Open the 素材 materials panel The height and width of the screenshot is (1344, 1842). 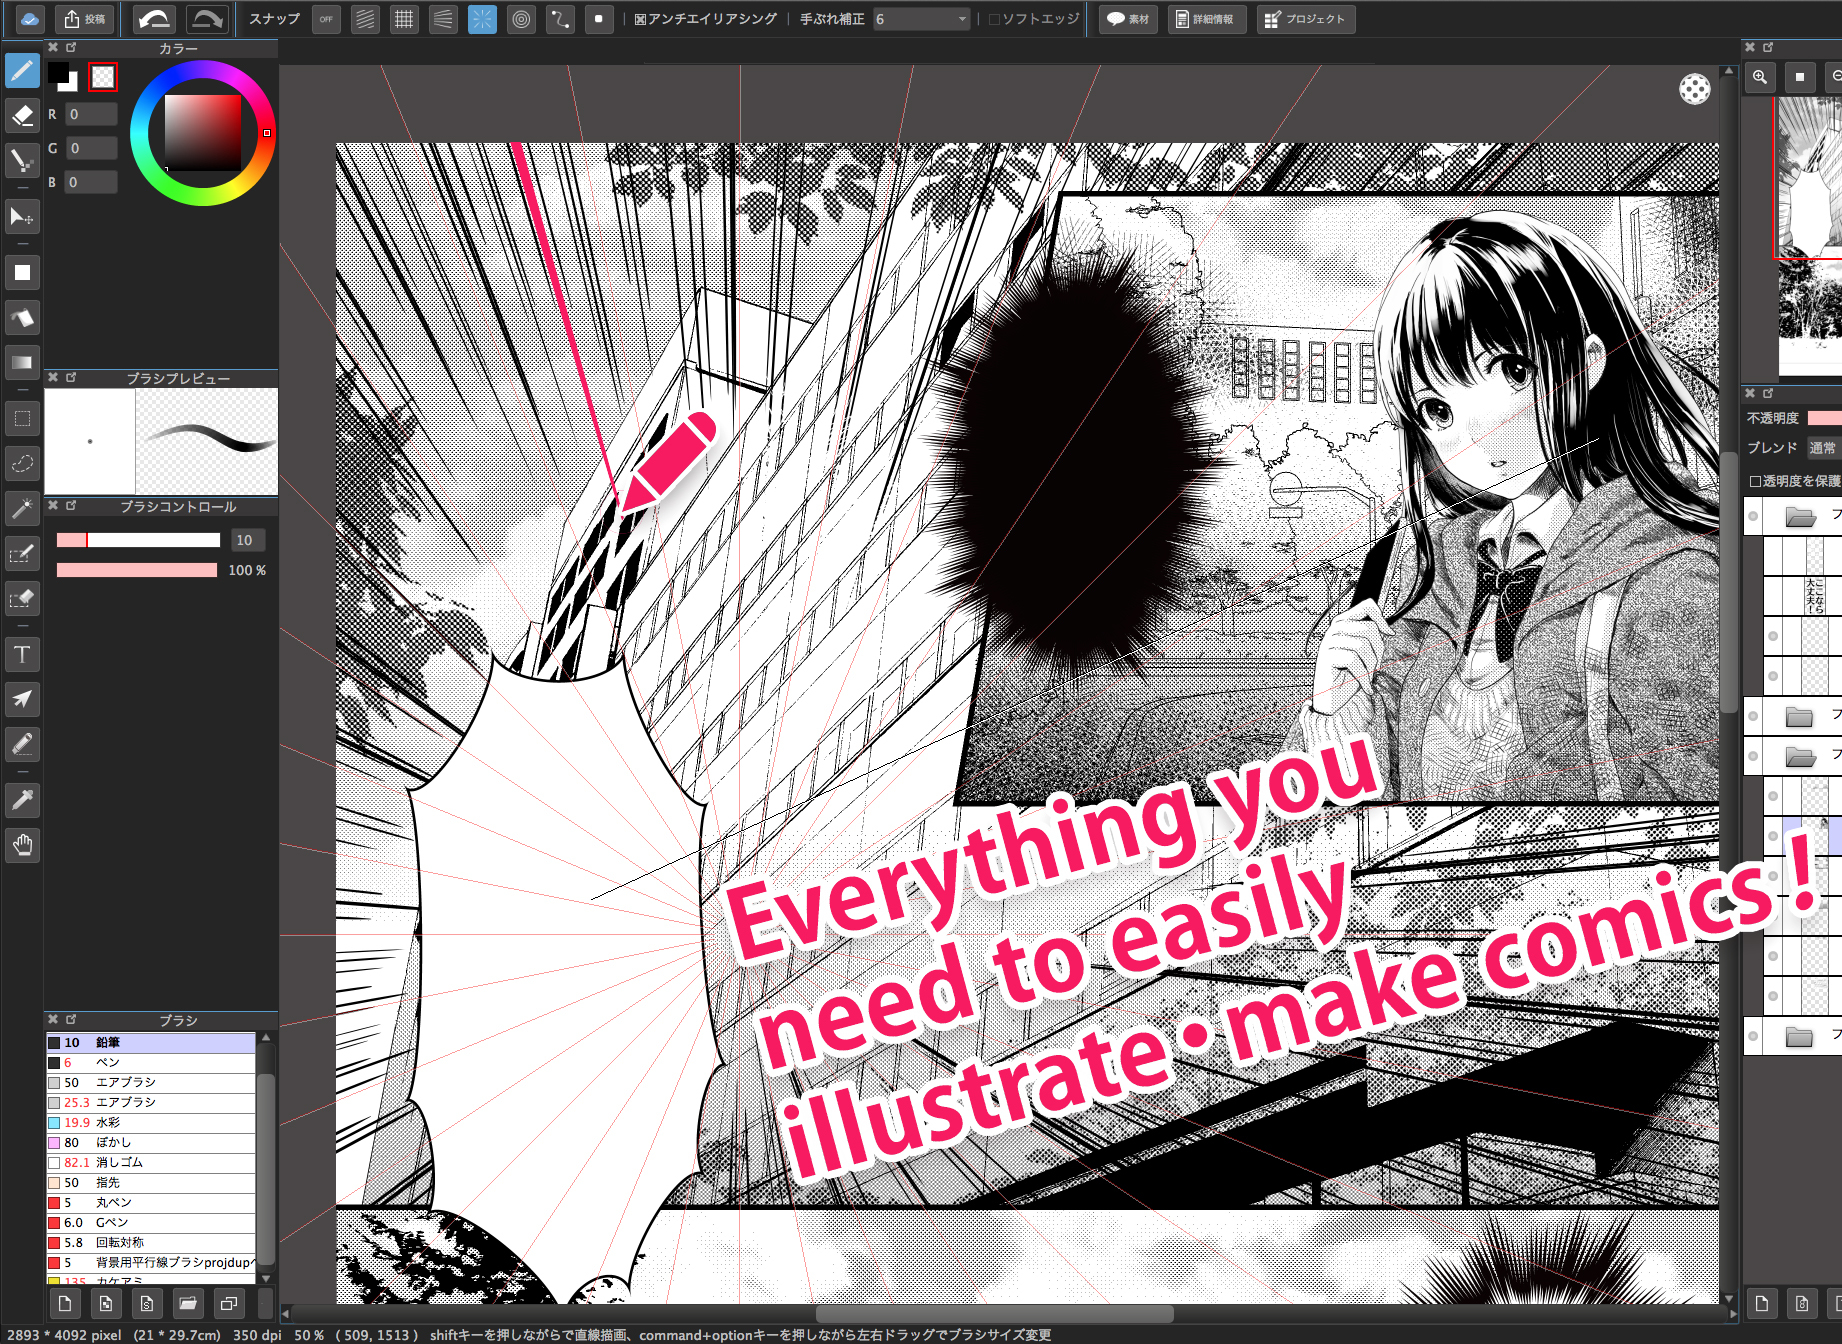[x=1127, y=19]
